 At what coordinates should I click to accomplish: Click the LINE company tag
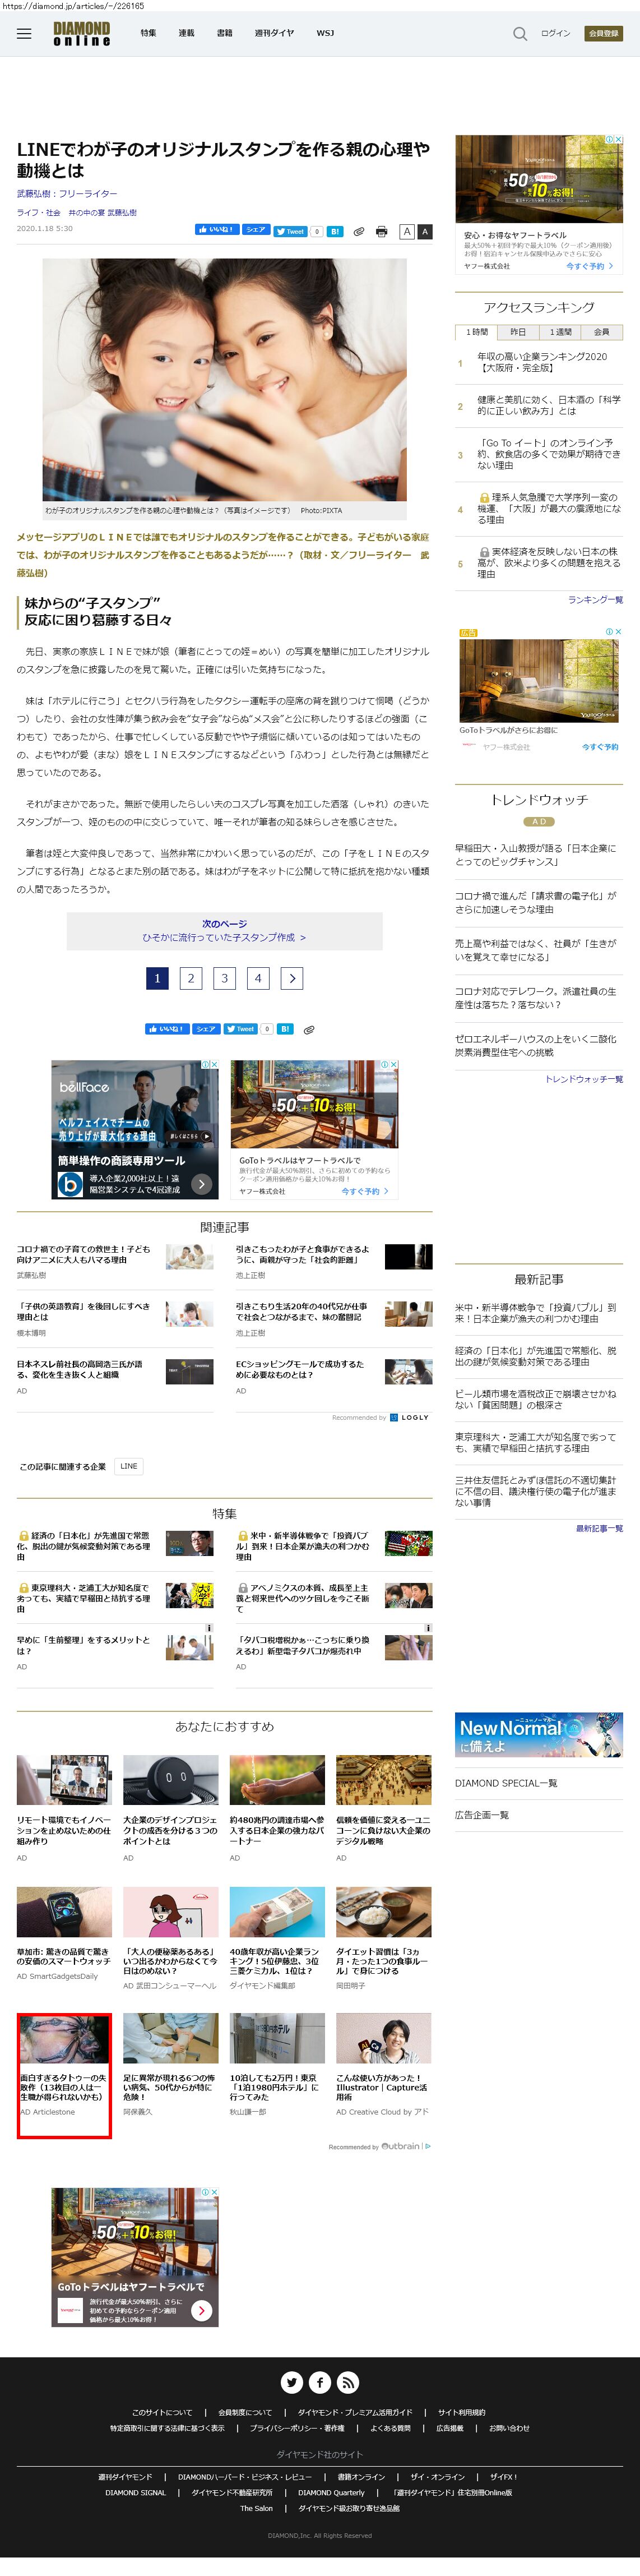[129, 1466]
